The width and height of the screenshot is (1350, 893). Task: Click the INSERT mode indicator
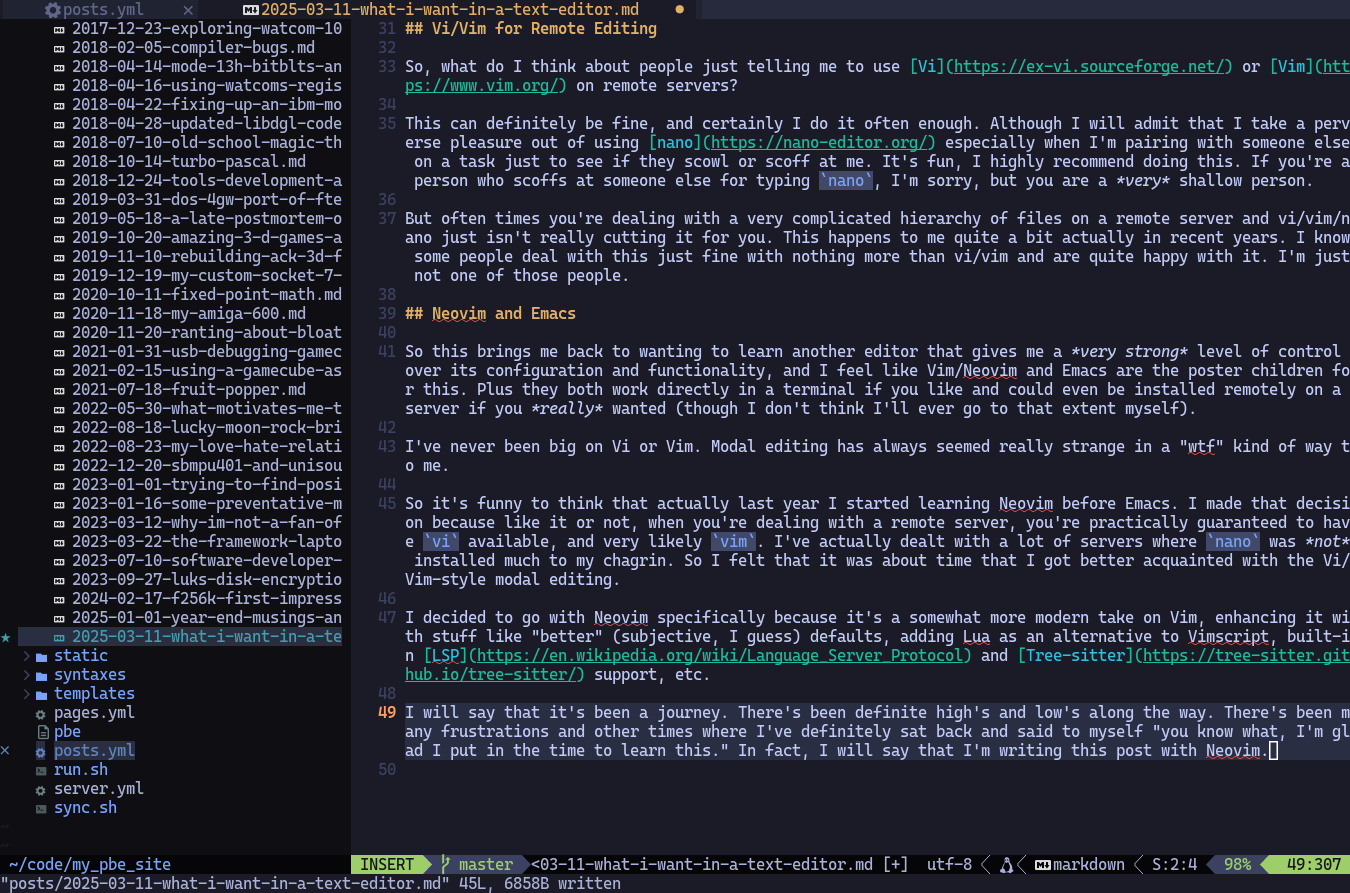tap(387, 865)
